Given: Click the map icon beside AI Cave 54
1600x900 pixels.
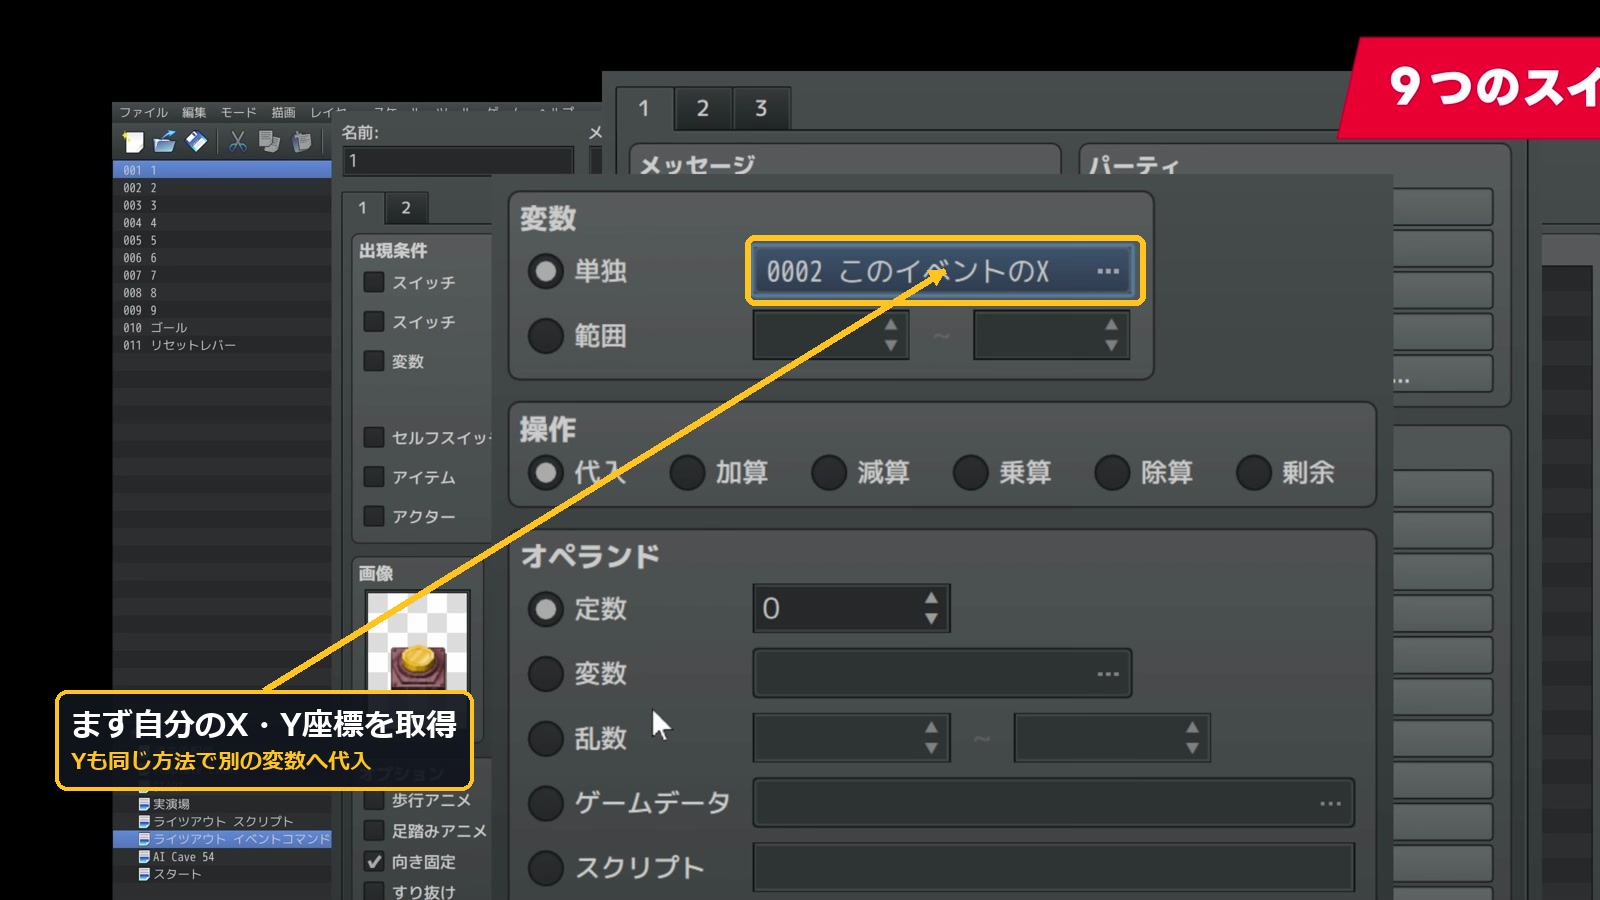Looking at the screenshot, I should click(144, 857).
